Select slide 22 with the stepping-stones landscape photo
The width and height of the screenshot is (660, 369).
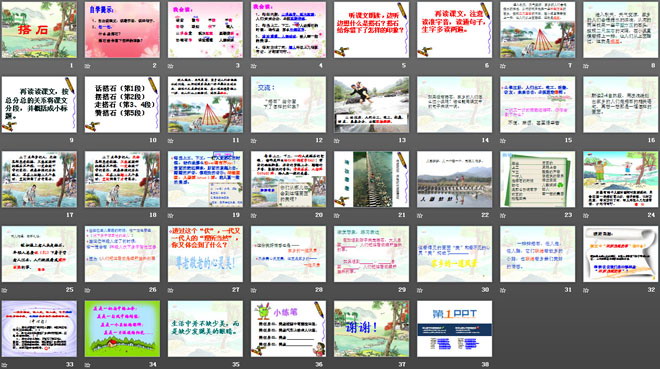[454, 179]
